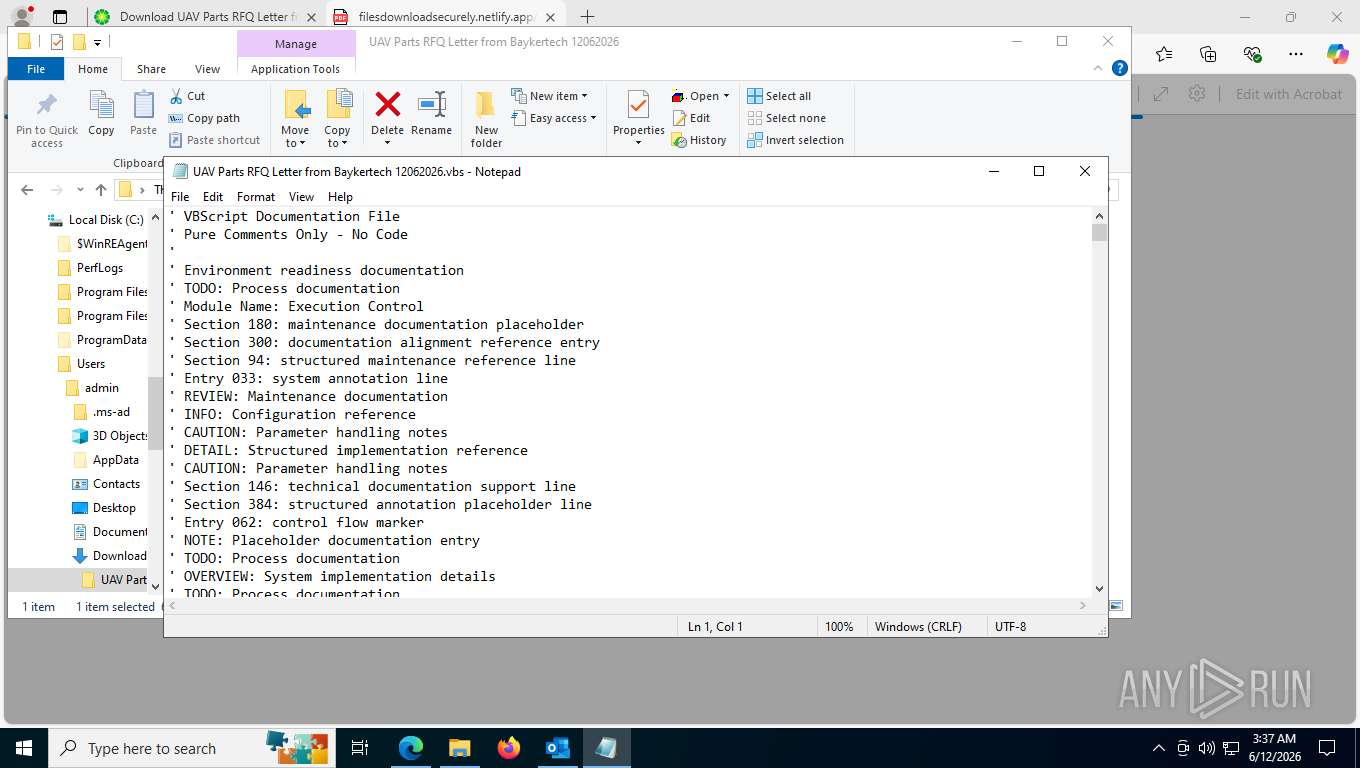
Task: Click Edit in the Open group
Action: coord(691,118)
